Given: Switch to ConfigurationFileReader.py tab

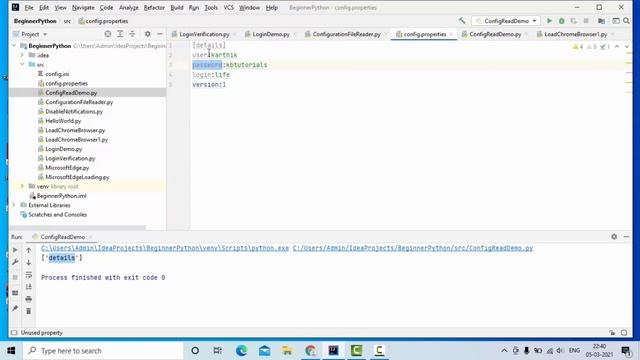Looking at the screenshot, I should (346, 34).
